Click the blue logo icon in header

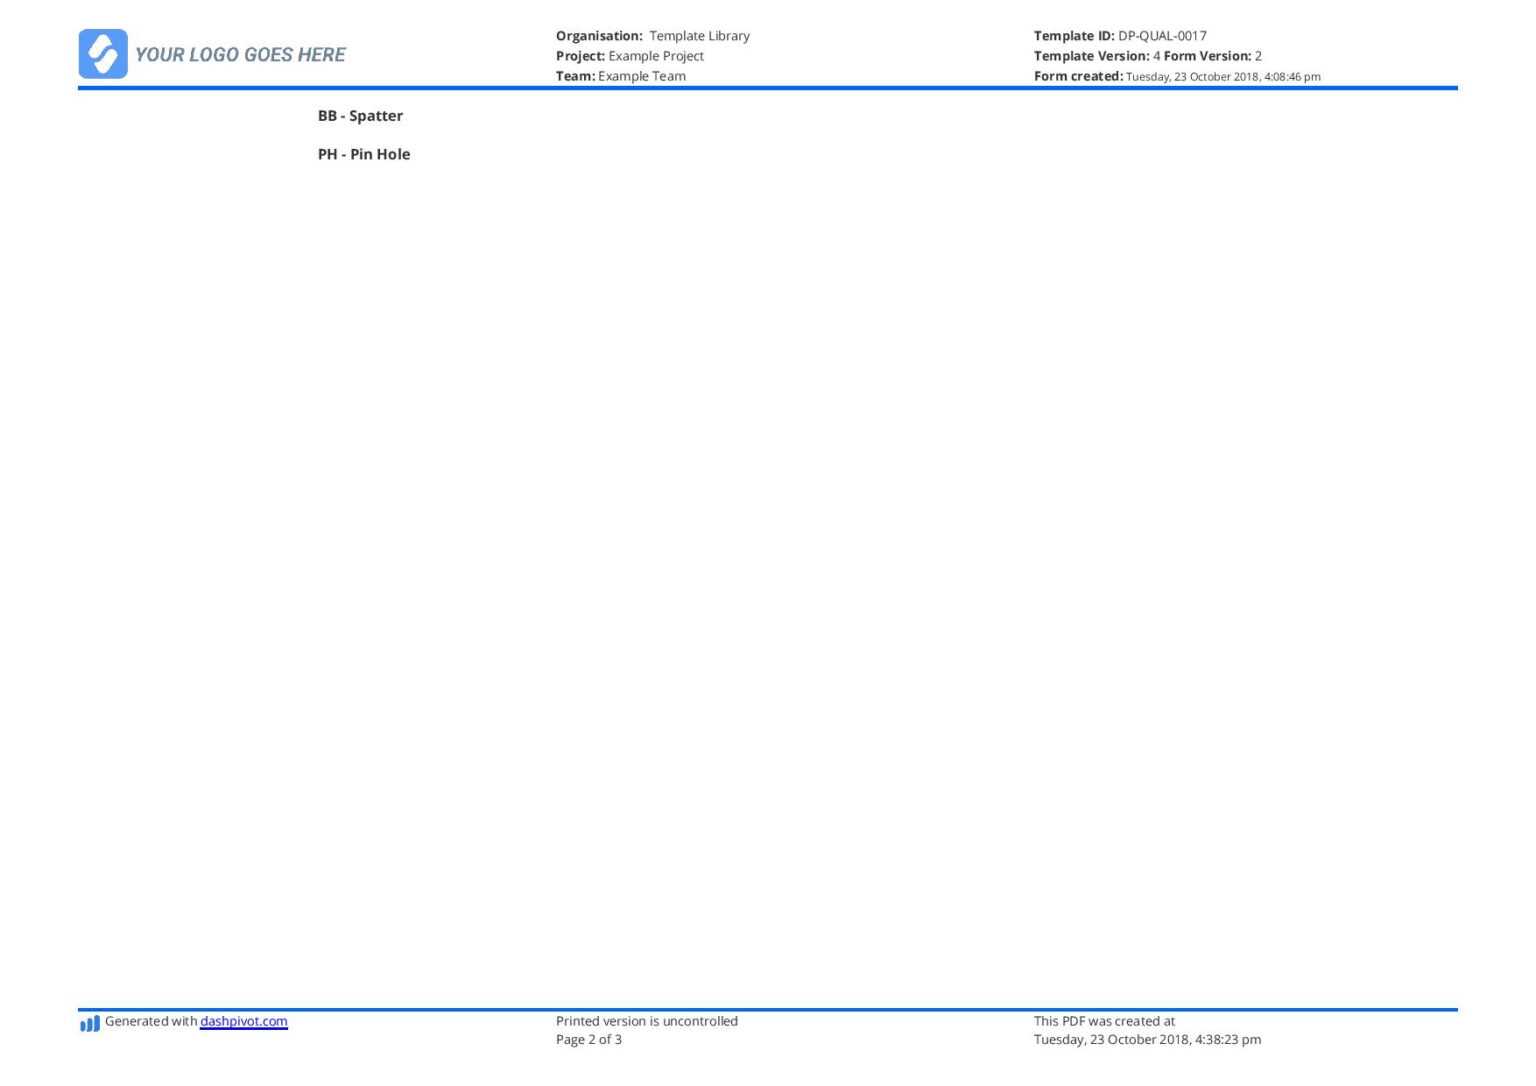103,54
